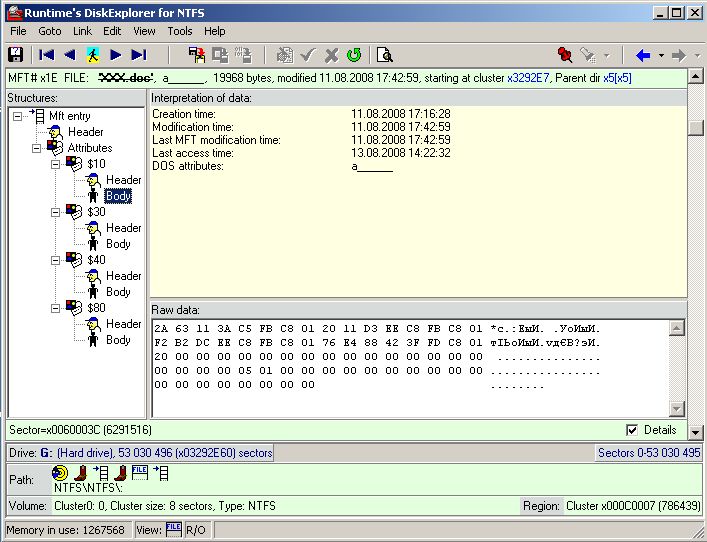Click the Raw data scrollbar down arrow
707x542 pixels.
[676, 409]
